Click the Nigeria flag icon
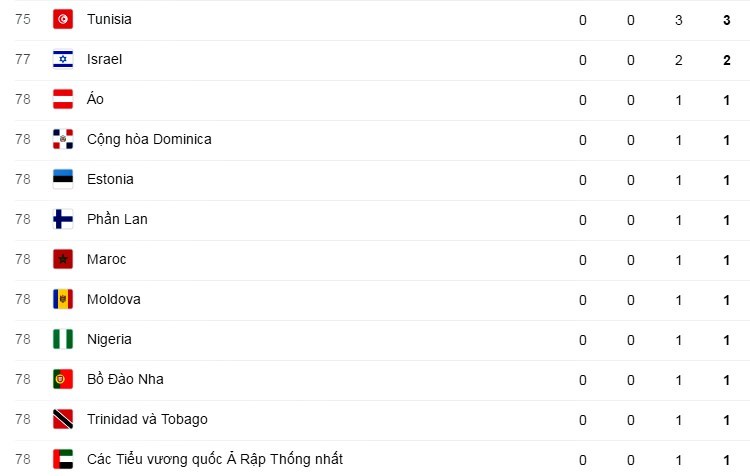Screen dimensions: 750x476 point(63,339)
